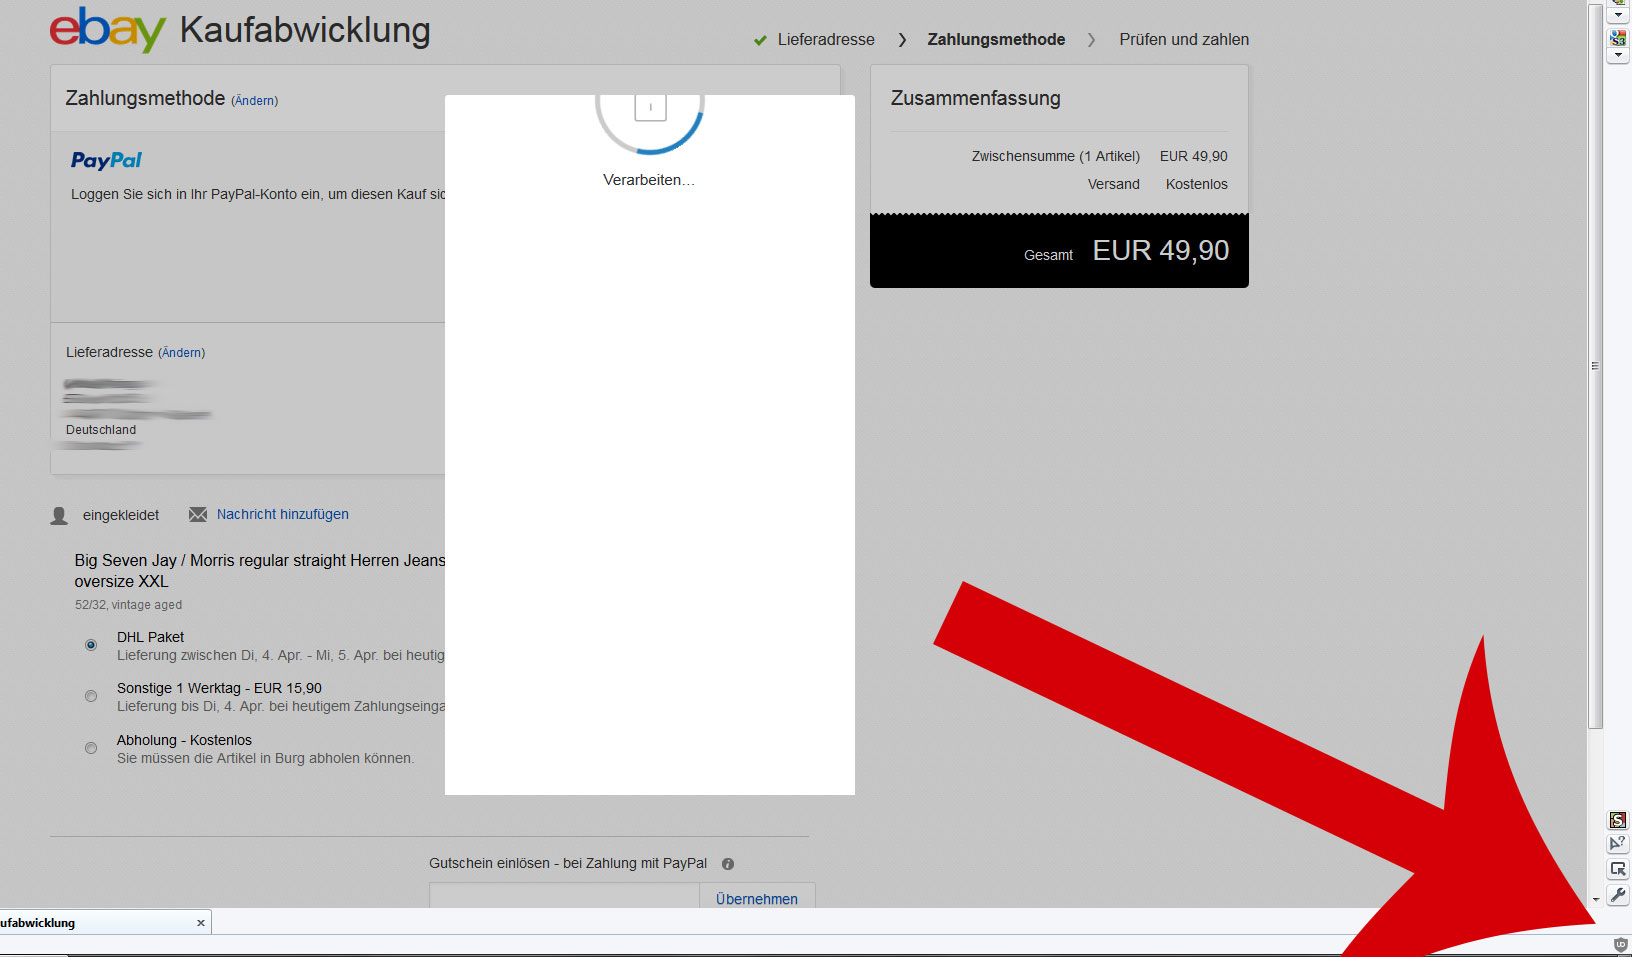The image size is (1632, 957).
Task: Click Ändern next to Lieferadresse
Action: (182, 353)
